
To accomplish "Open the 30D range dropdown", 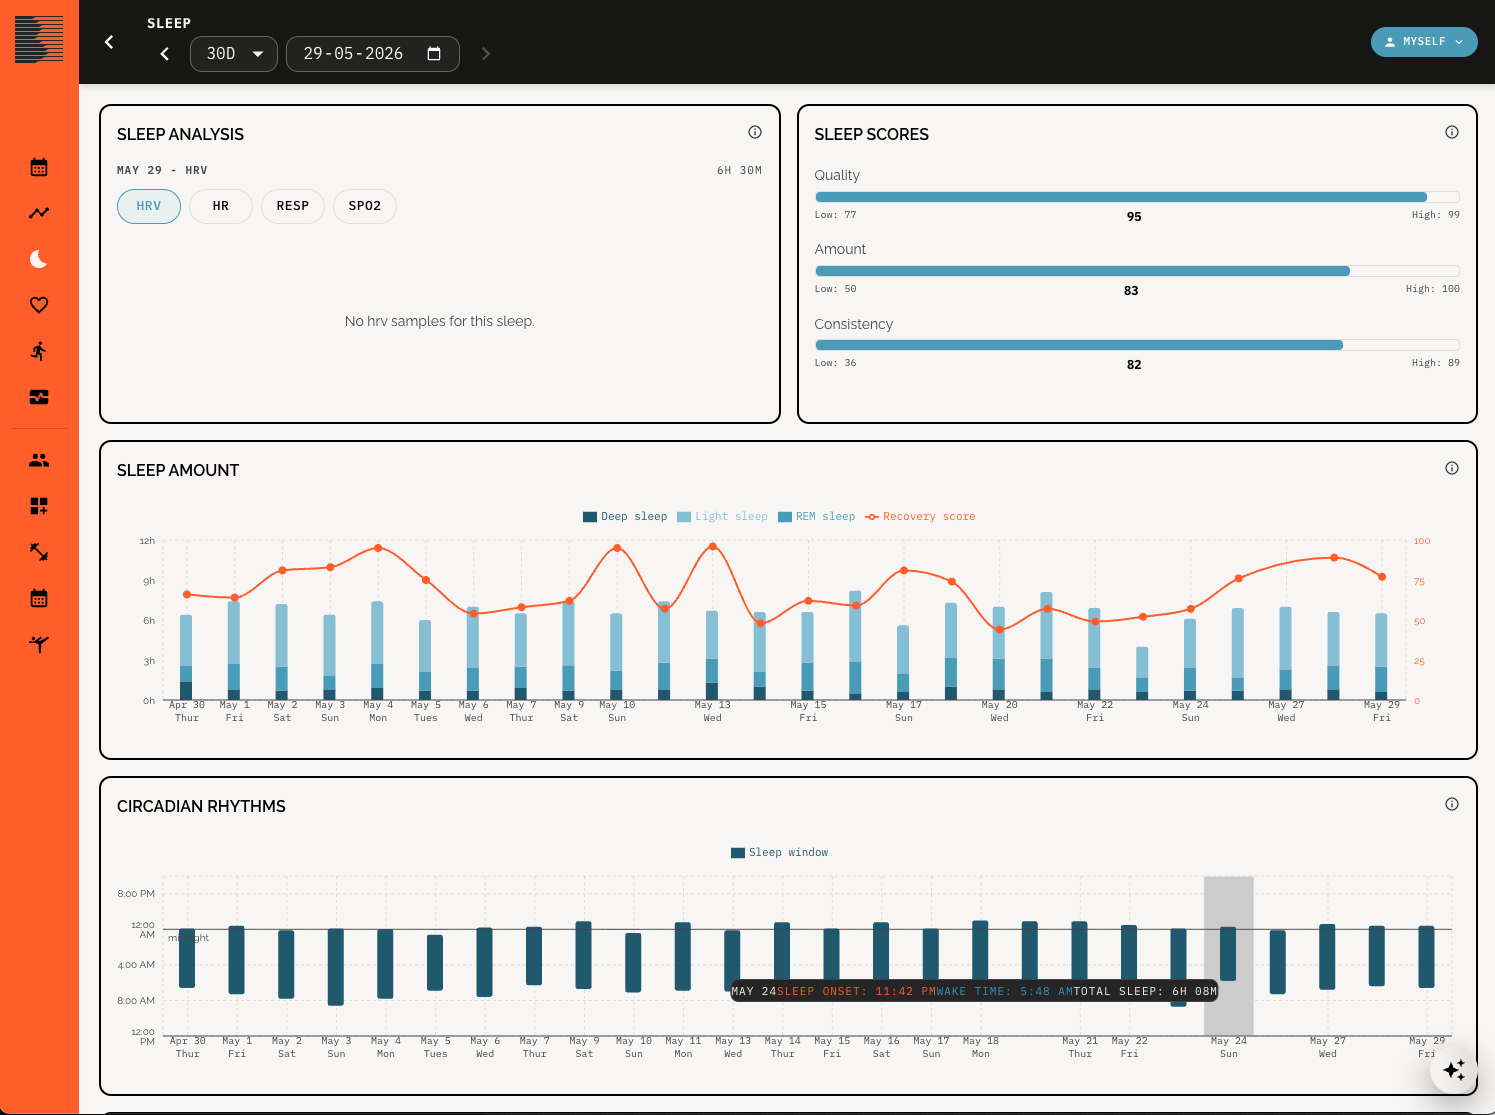I will coord(234,54).
